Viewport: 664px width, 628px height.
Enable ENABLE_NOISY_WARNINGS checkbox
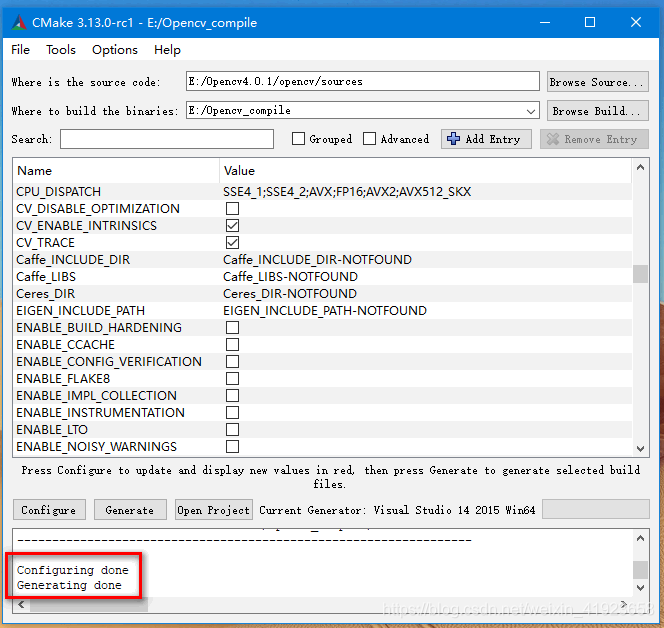pyautogui.click(x=232, y=446)
